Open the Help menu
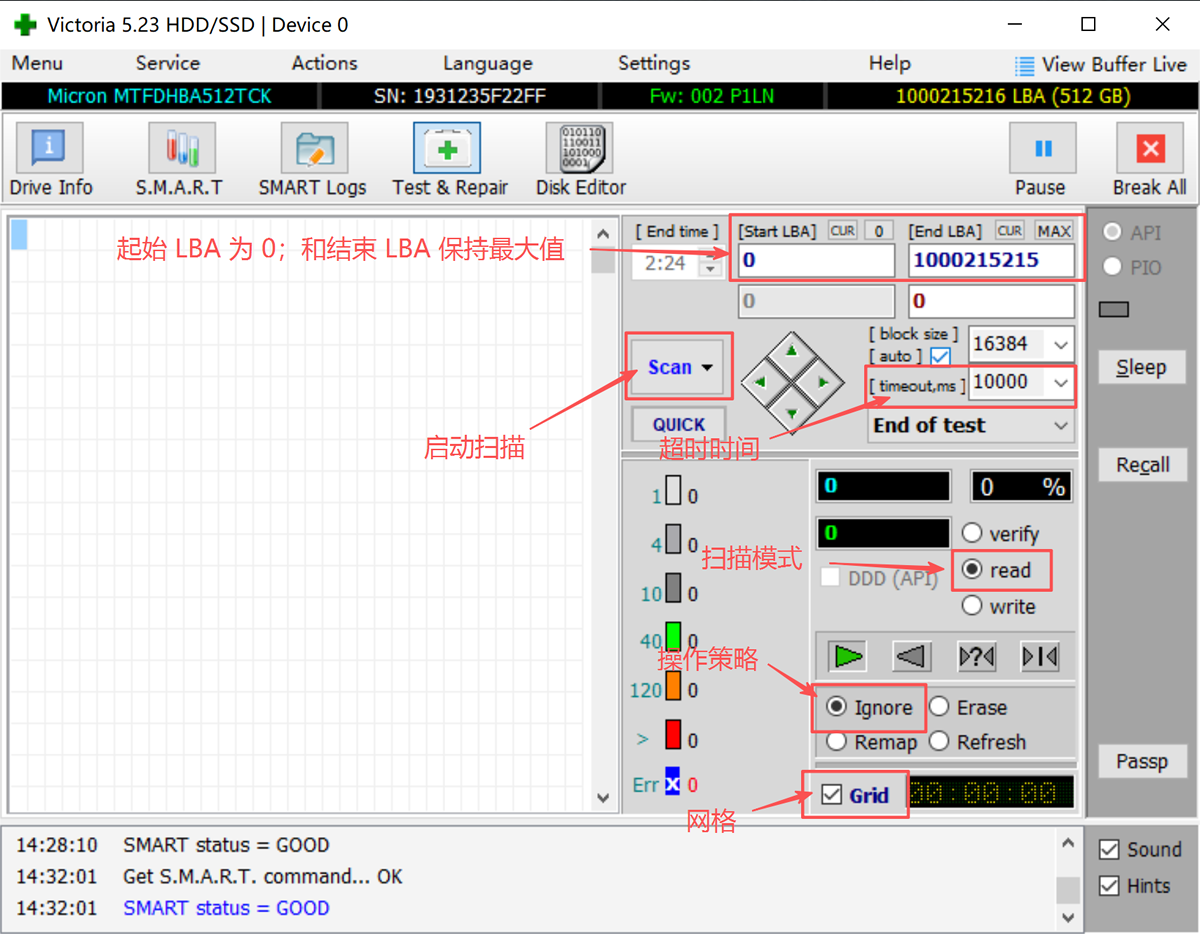The height and width of the screenshot is (934, 1200). click(x=890, y=63)
